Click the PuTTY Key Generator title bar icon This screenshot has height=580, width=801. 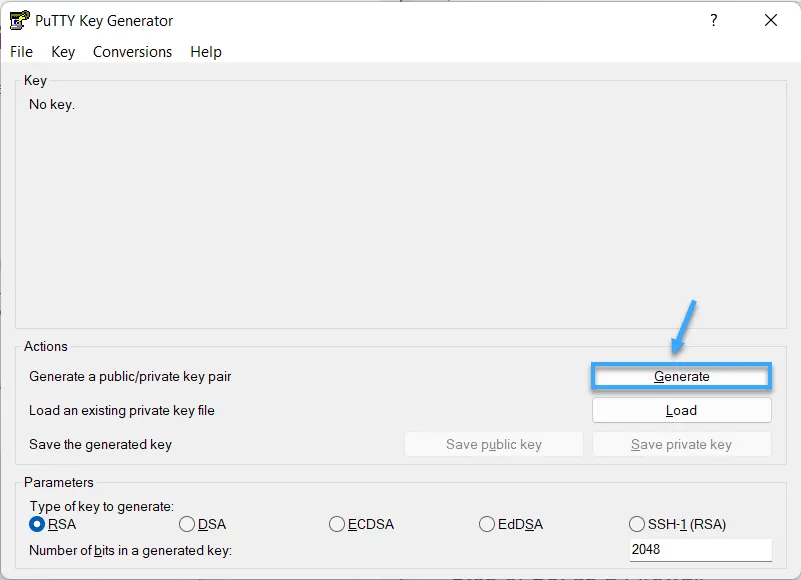coord(19,20)
